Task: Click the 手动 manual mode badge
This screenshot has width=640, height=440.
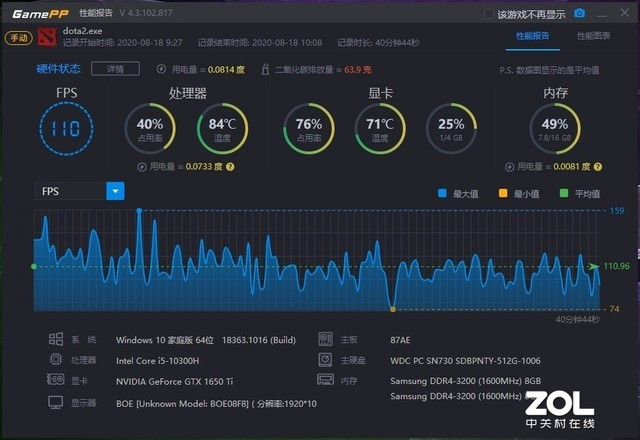Action: click(19, 38)
